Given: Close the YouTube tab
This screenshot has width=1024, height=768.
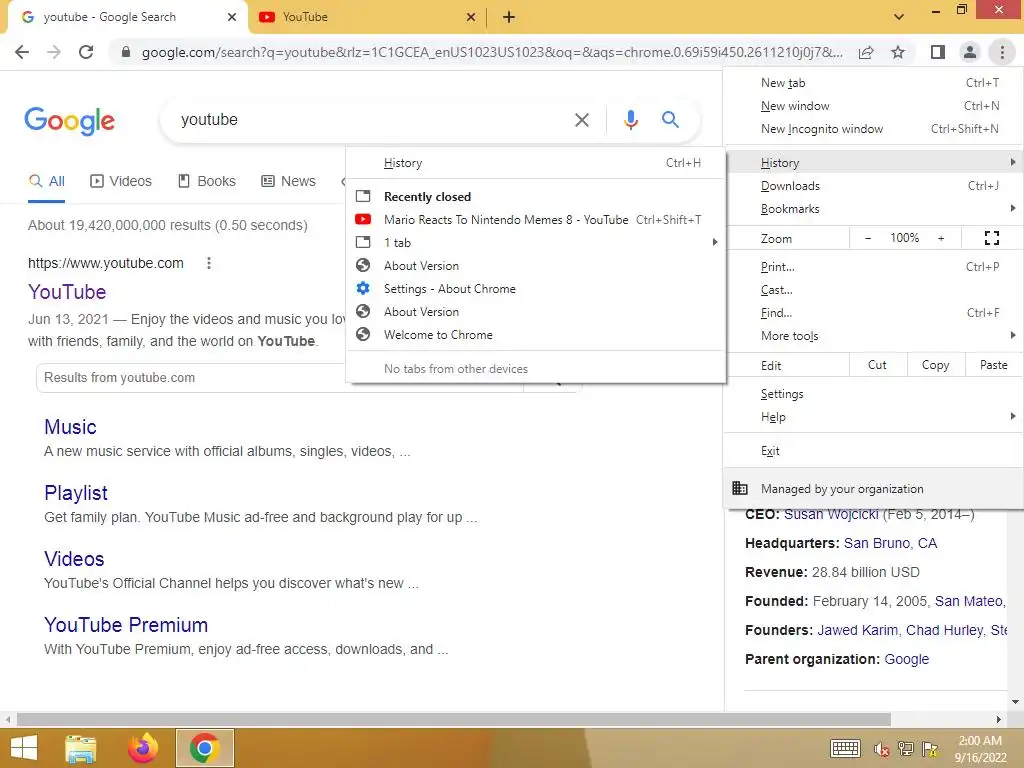Looking at the screenshot, I should point(470,17).
